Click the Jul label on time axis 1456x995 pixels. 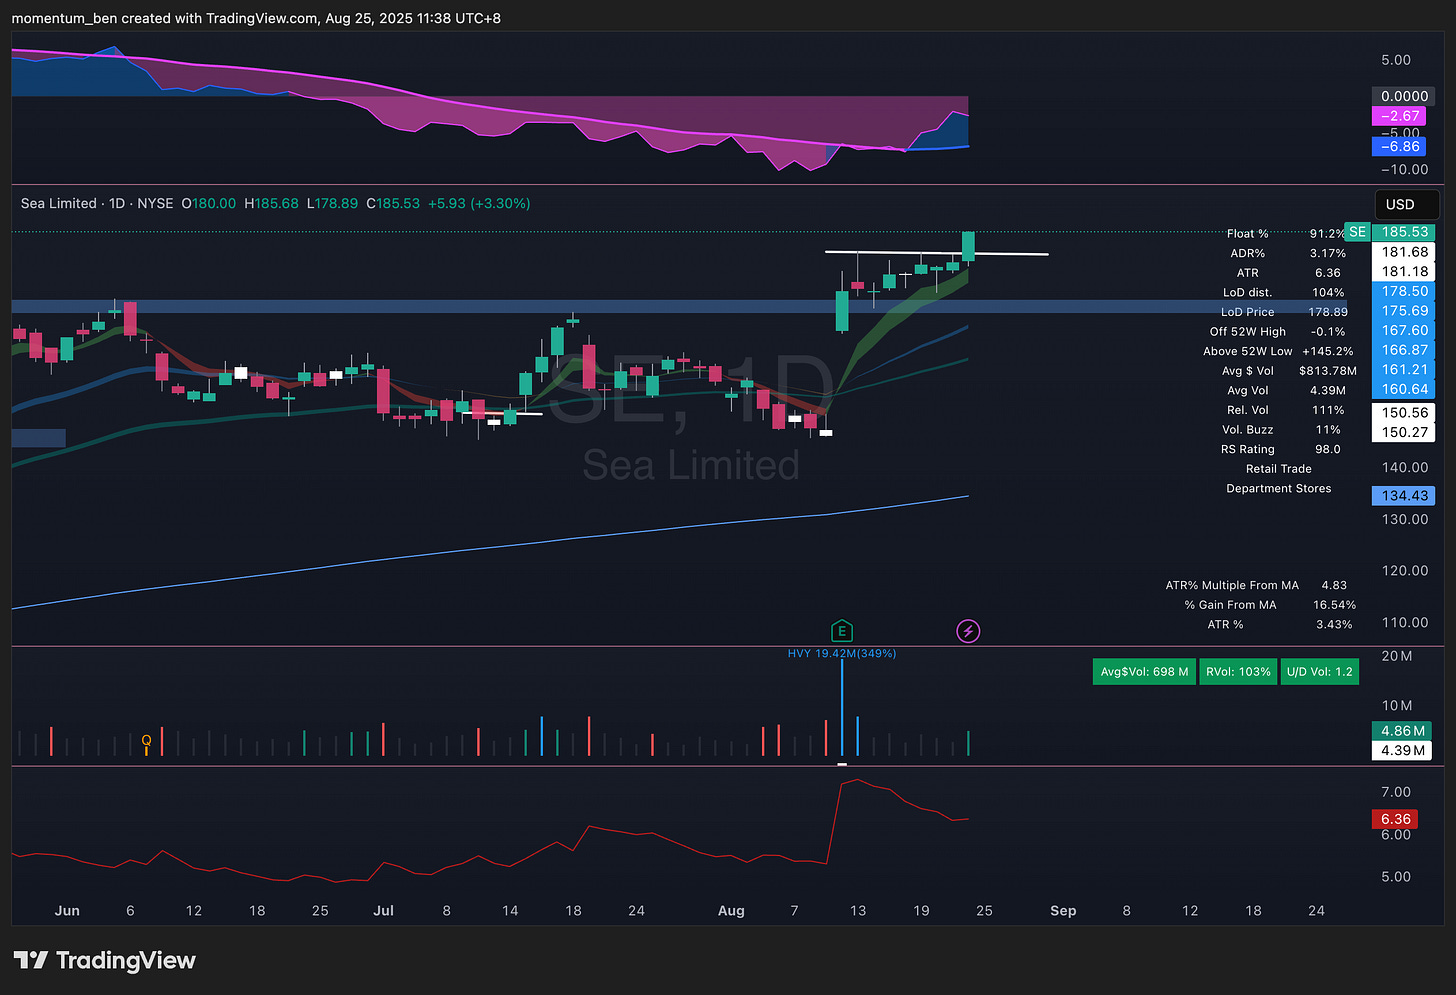coord(383,910)
